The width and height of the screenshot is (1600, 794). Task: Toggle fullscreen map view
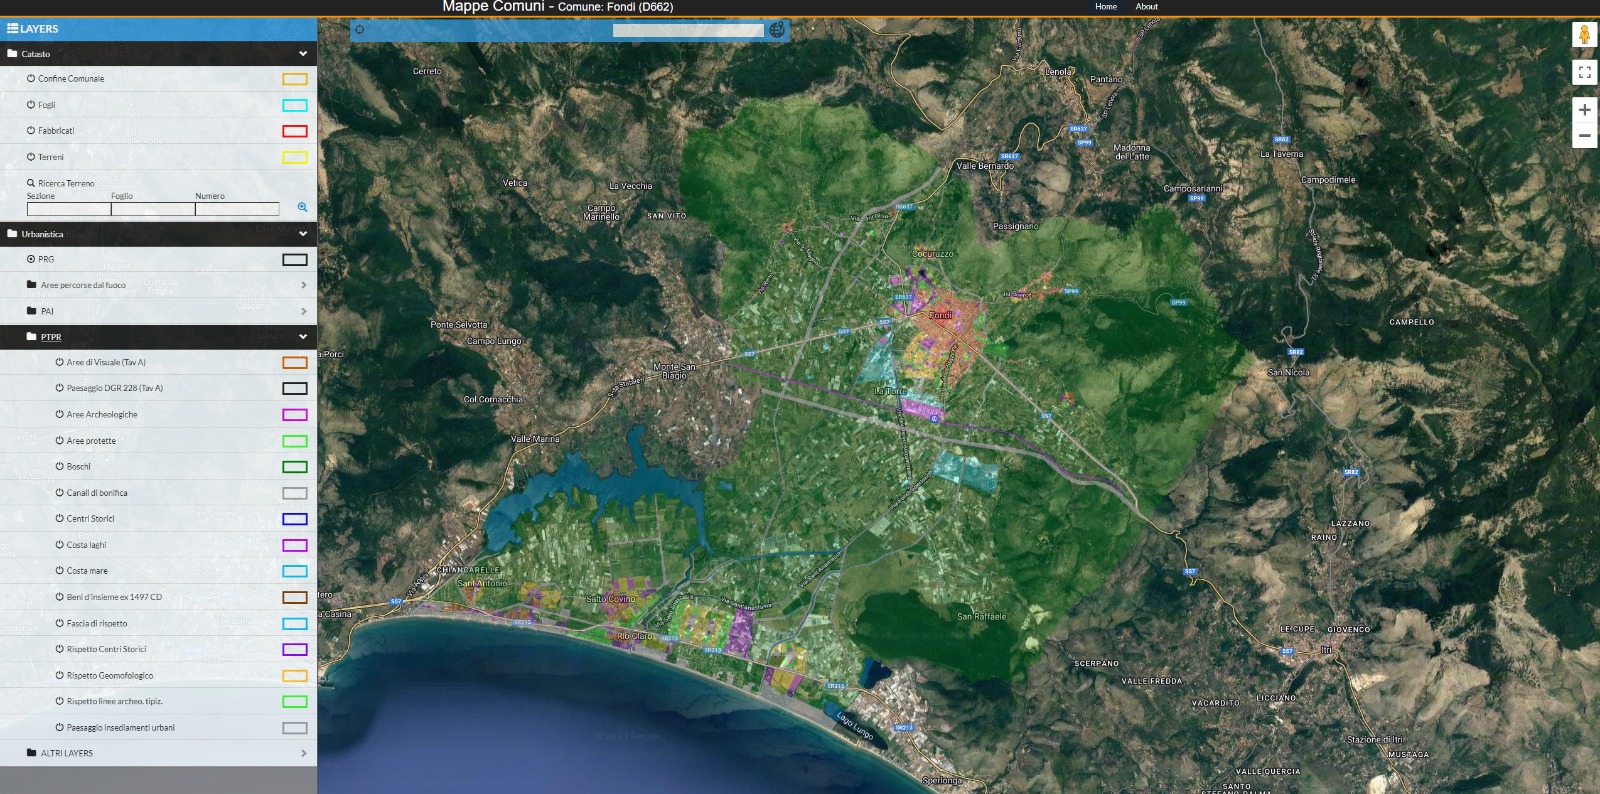[1584, 72]
